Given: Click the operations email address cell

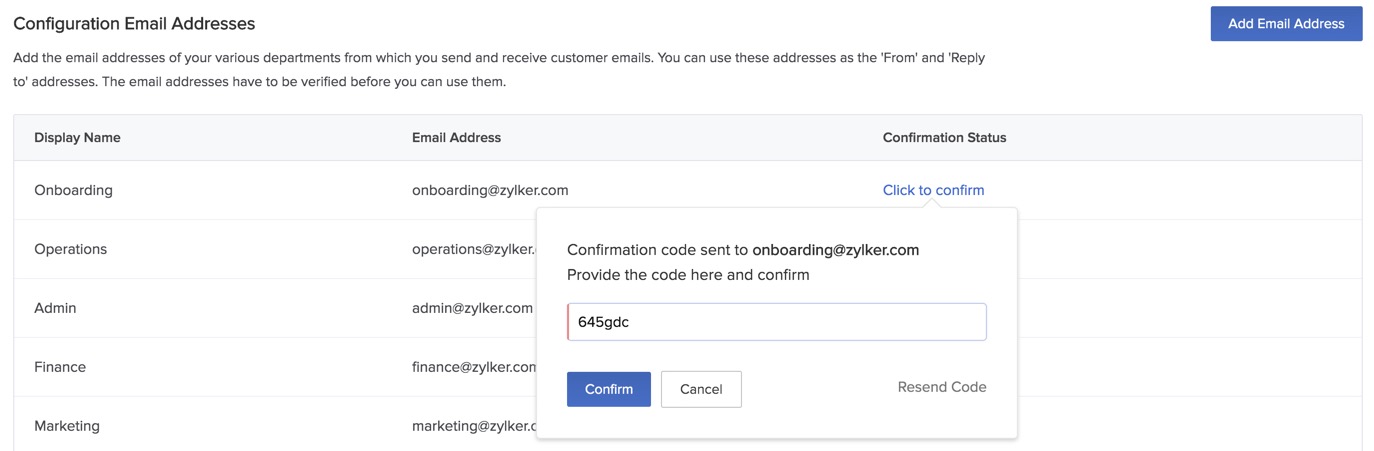Looking at the screenshot, I should coord(473,249).
